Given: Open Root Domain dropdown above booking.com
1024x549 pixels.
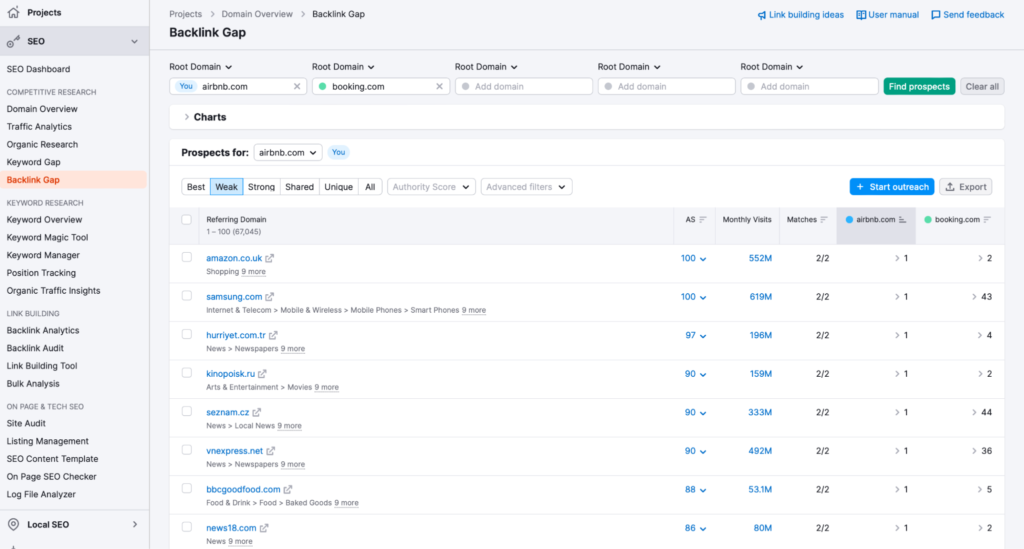Looking at the screenshot, I should pos(344,67).
